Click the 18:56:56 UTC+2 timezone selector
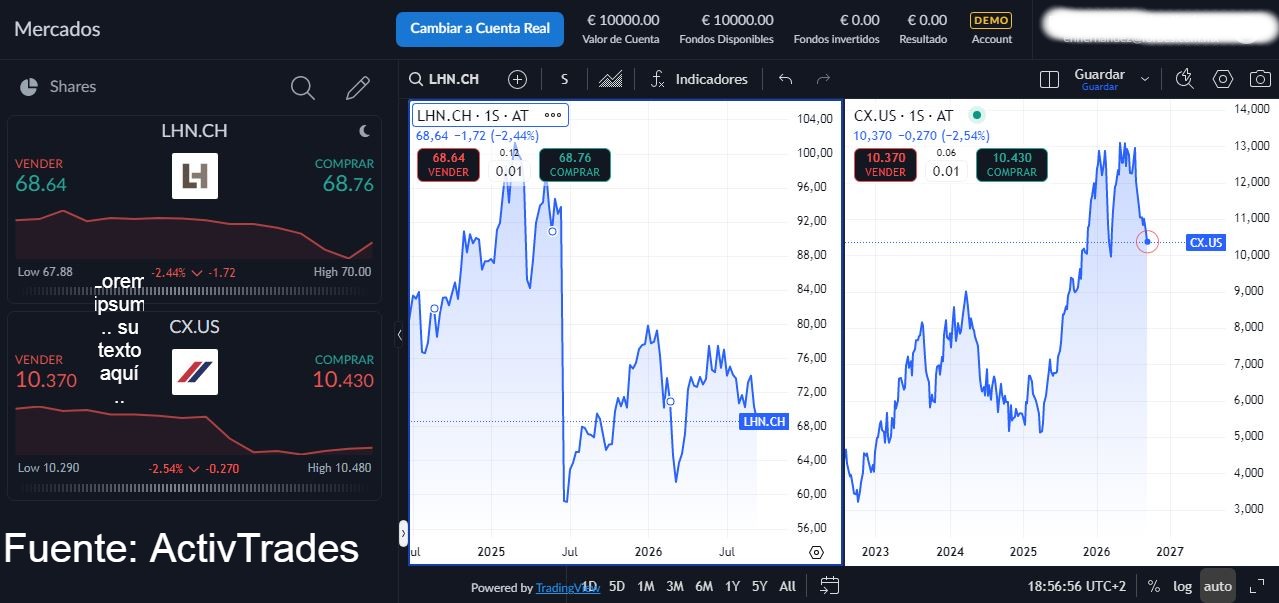 (x=1077, y=586)
